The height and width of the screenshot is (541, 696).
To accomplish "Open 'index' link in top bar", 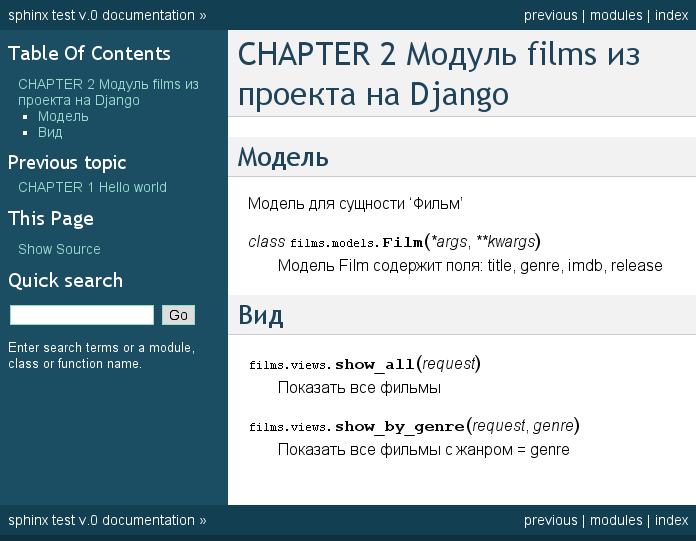I will (x=671, y=15).
